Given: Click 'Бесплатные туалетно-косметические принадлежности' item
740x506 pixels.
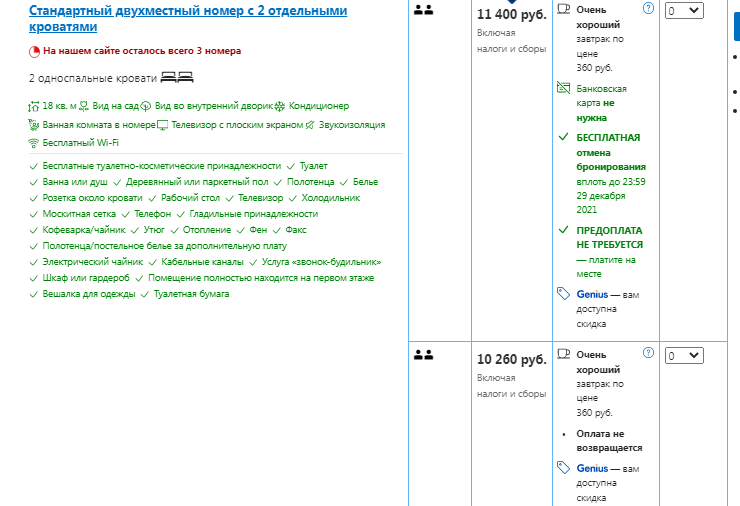Looking at the screenshot, I should tap(162, 166).
